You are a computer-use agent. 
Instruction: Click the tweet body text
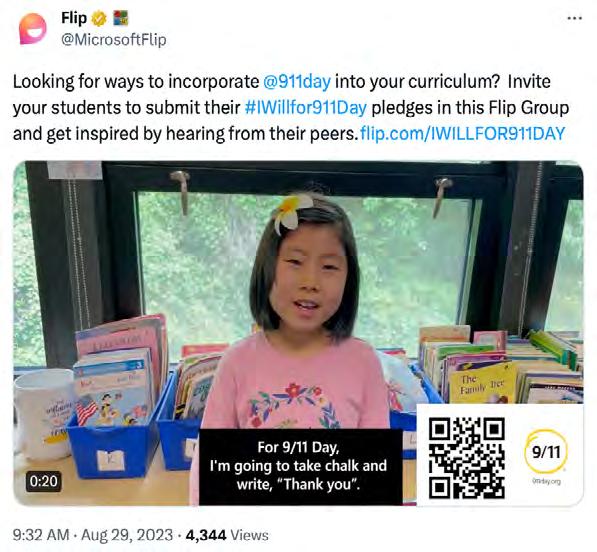coord(291,108)
